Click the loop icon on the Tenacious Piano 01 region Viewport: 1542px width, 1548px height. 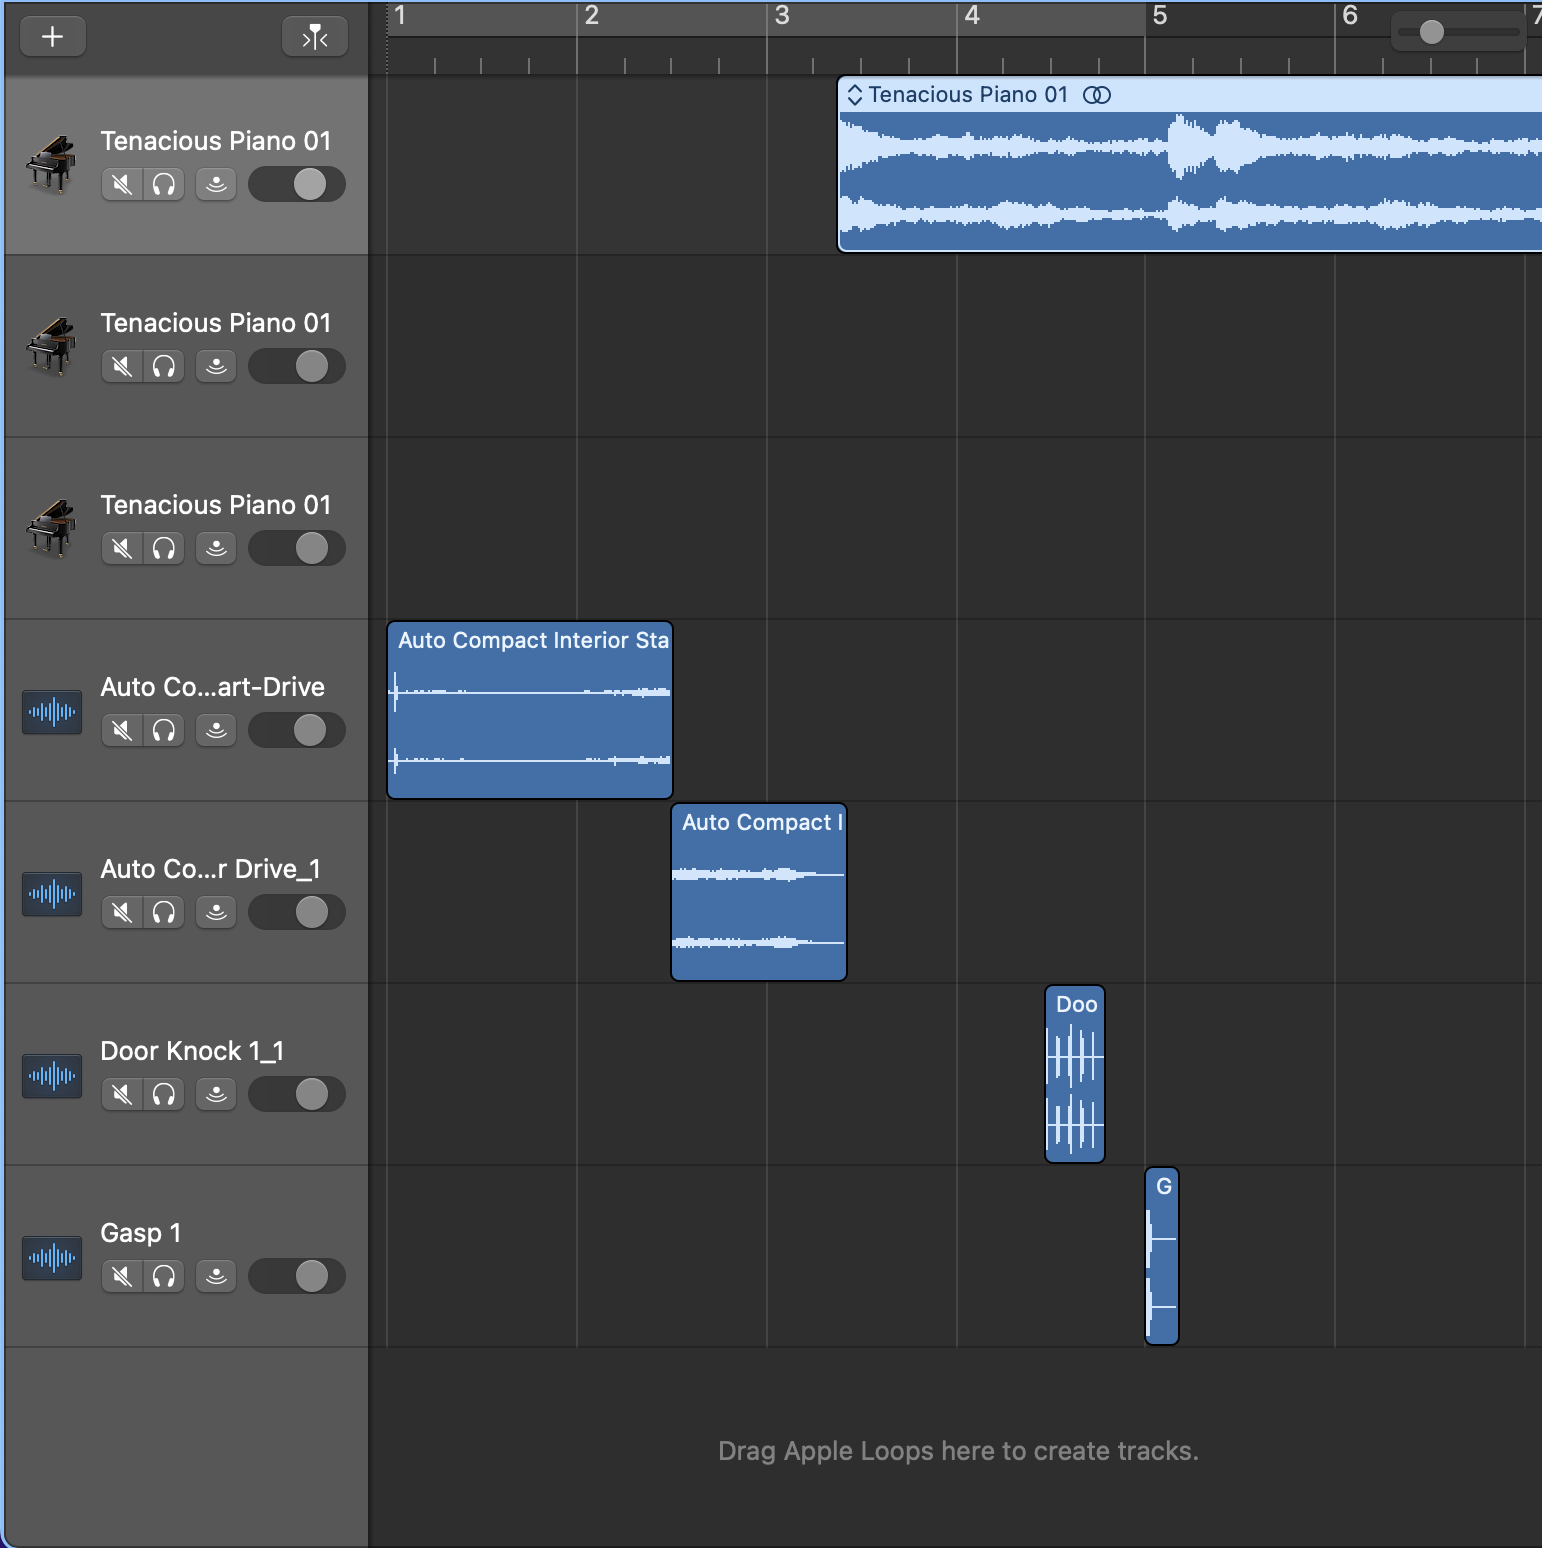click(x=1097, y=95)
